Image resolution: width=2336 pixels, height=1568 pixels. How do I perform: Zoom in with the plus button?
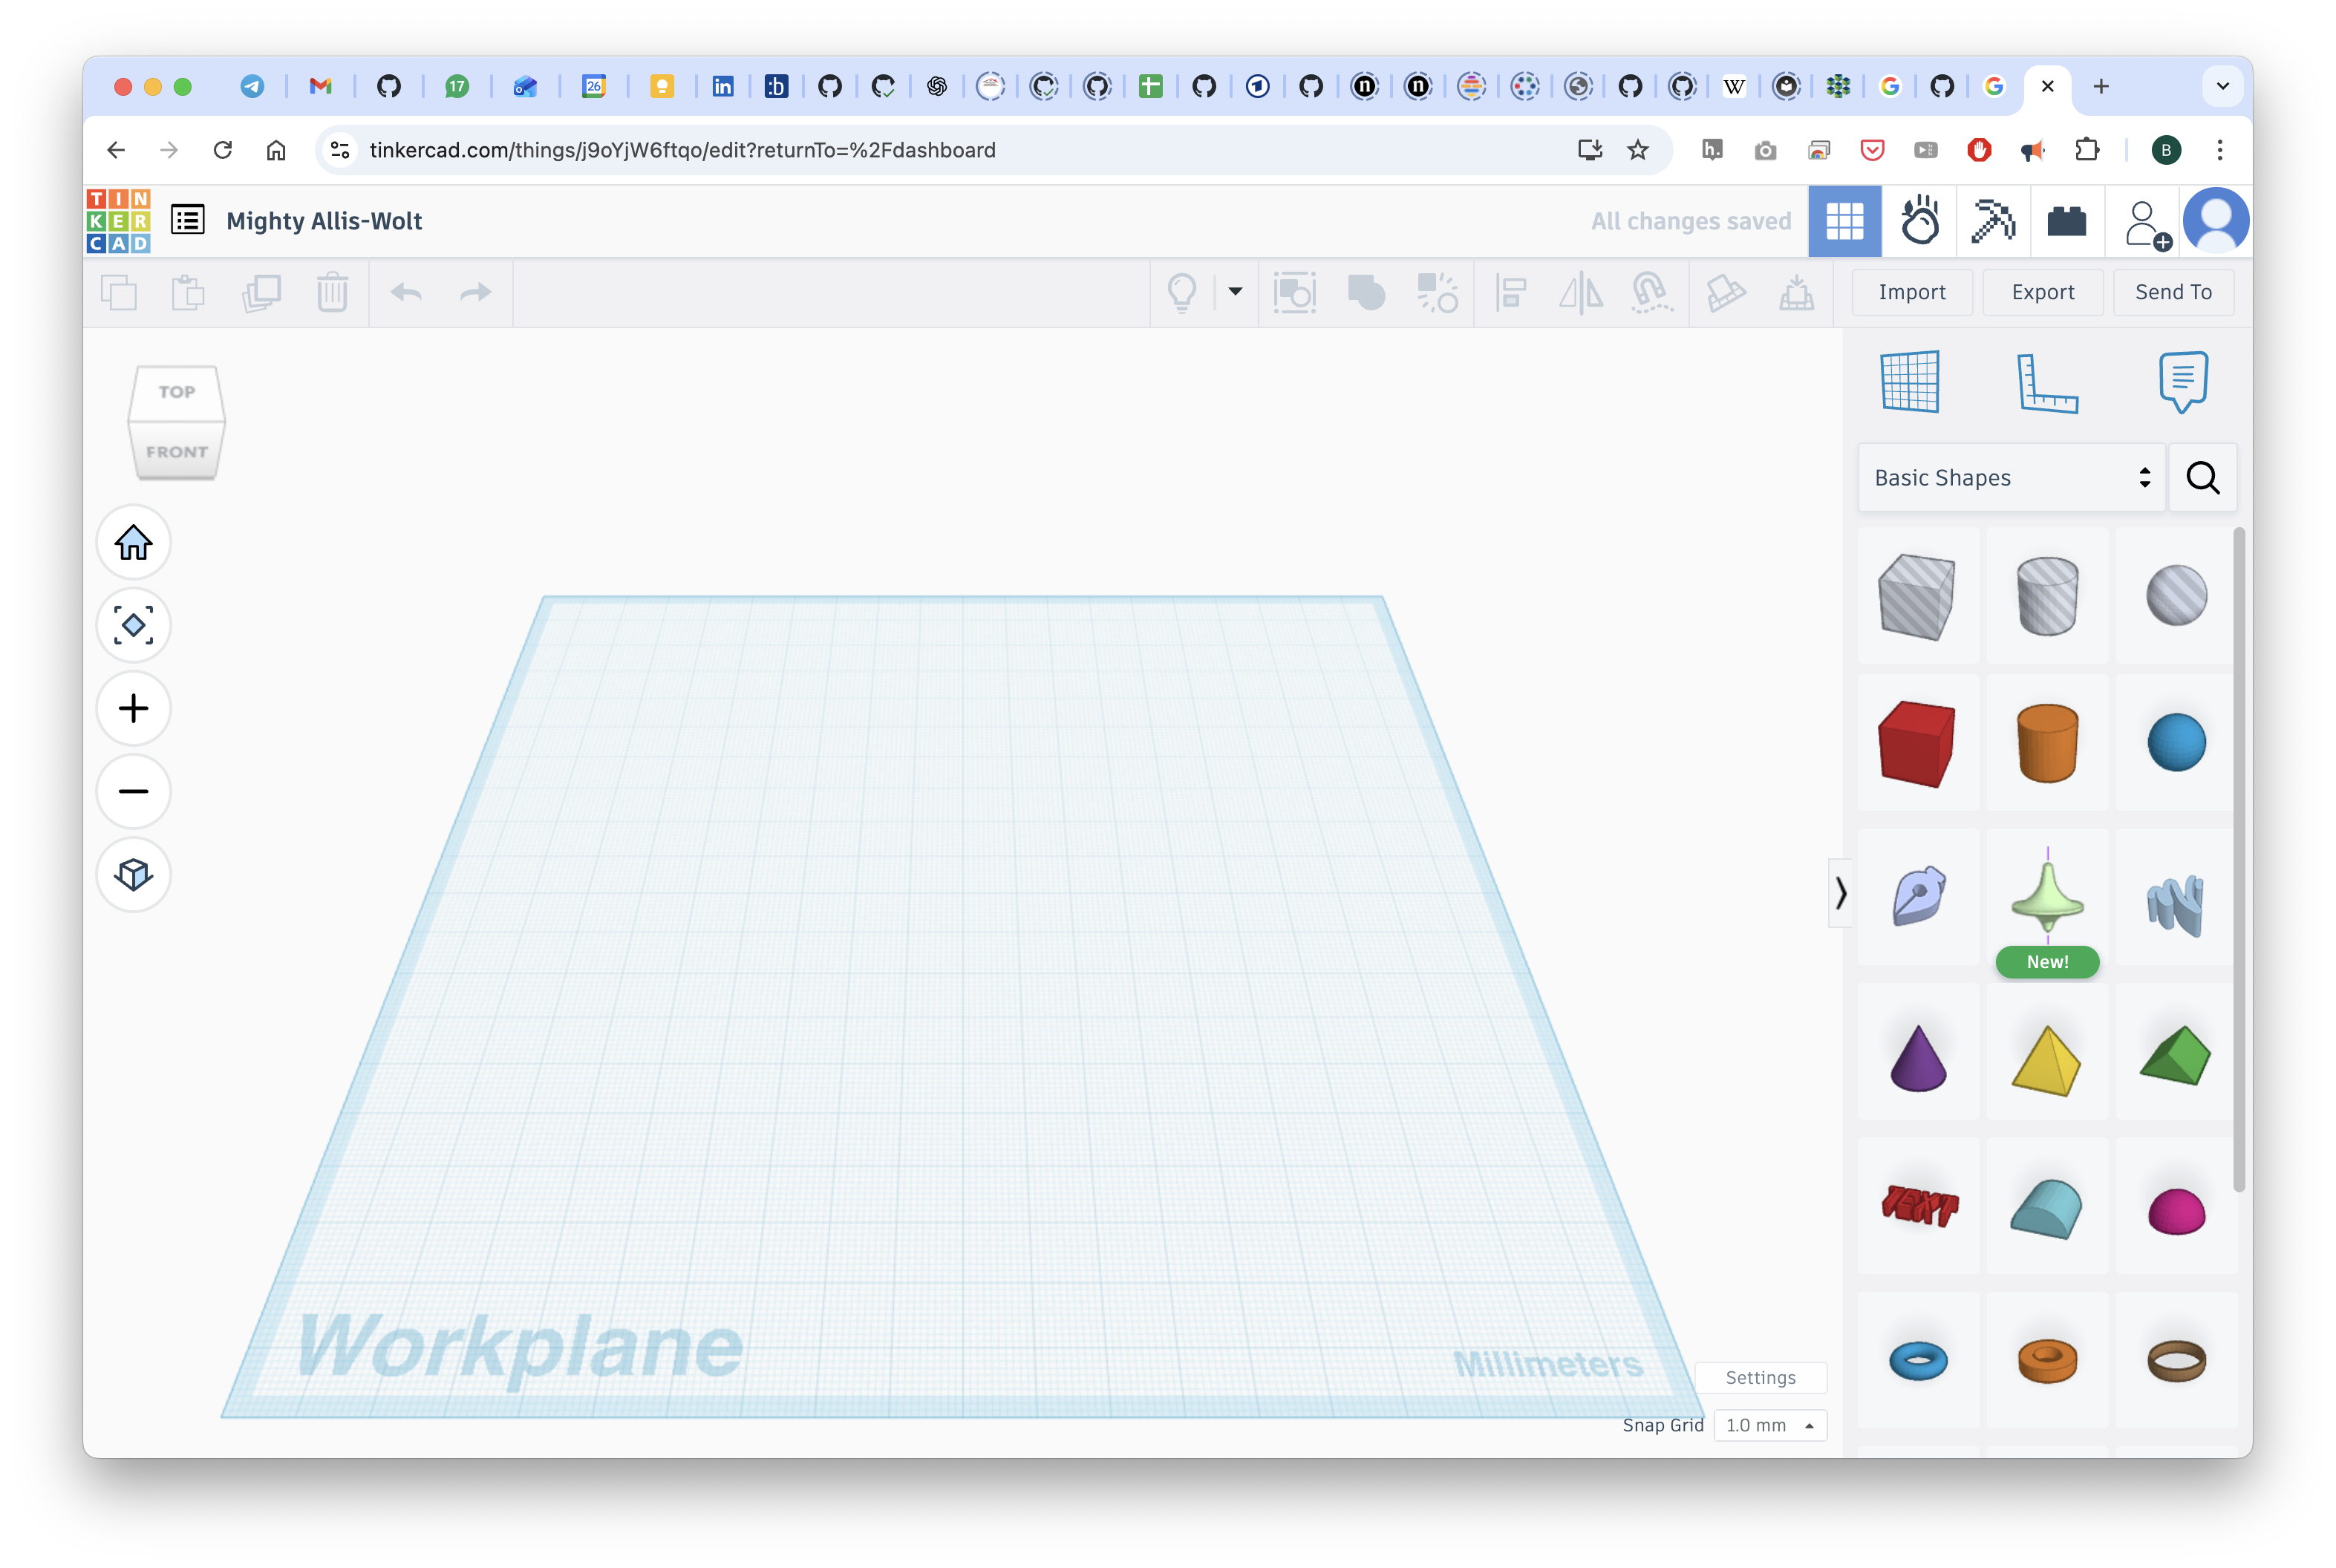(133, 709)
